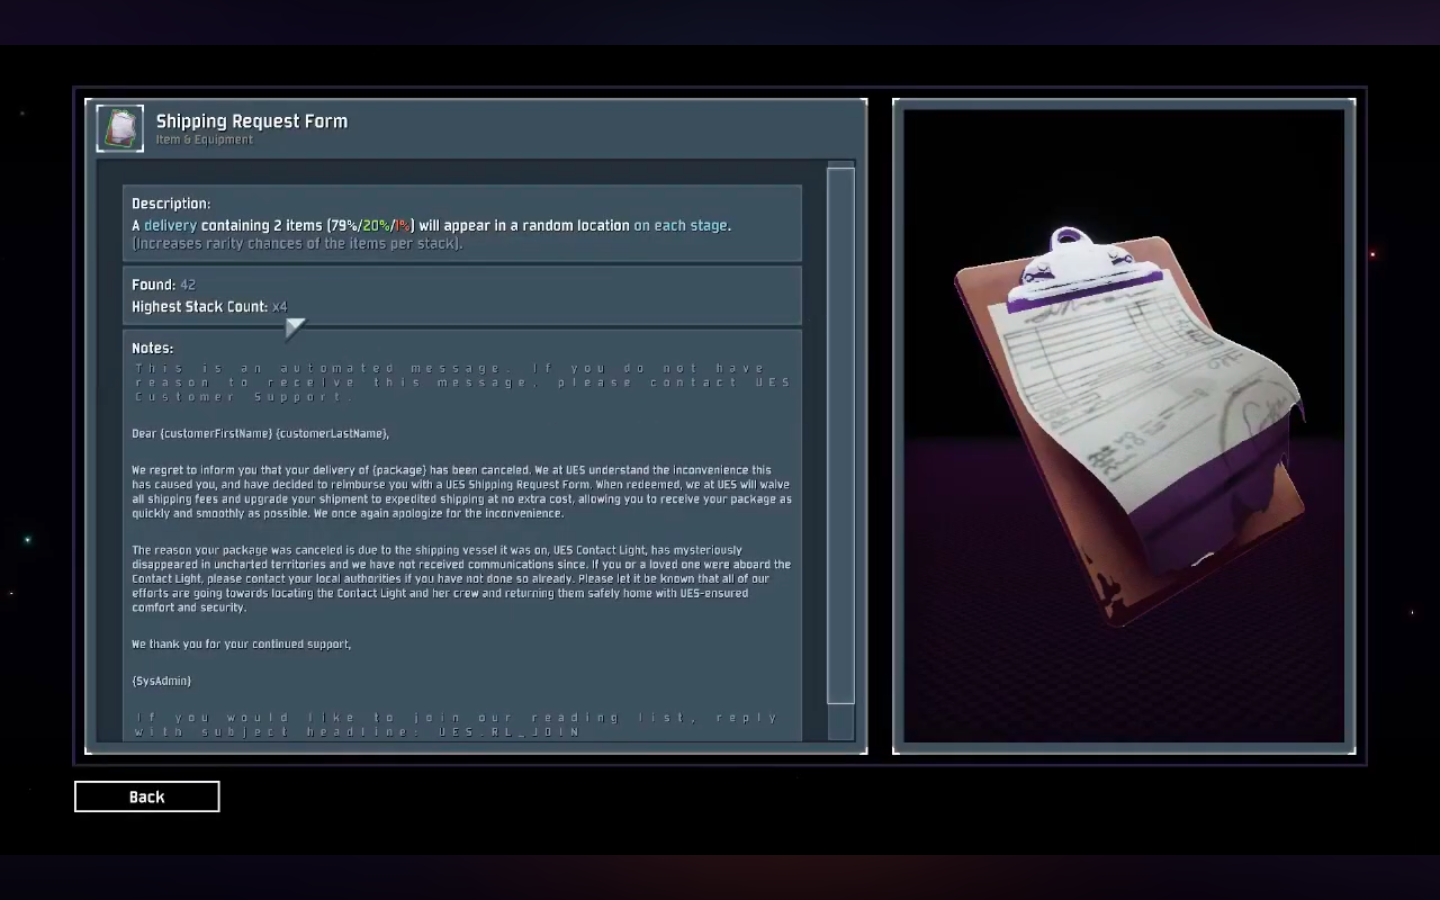Click the stacking note in parentheses under the description
This screenshot has height=900, width=1440.
(x=297, y=244)
